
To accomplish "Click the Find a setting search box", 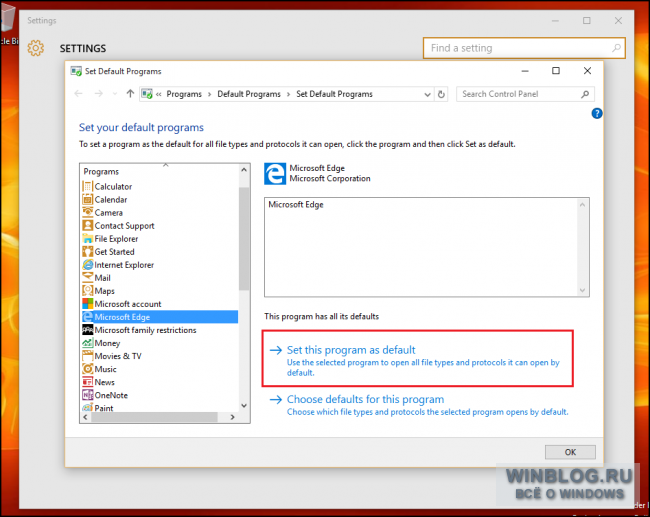I will (524, 48).
